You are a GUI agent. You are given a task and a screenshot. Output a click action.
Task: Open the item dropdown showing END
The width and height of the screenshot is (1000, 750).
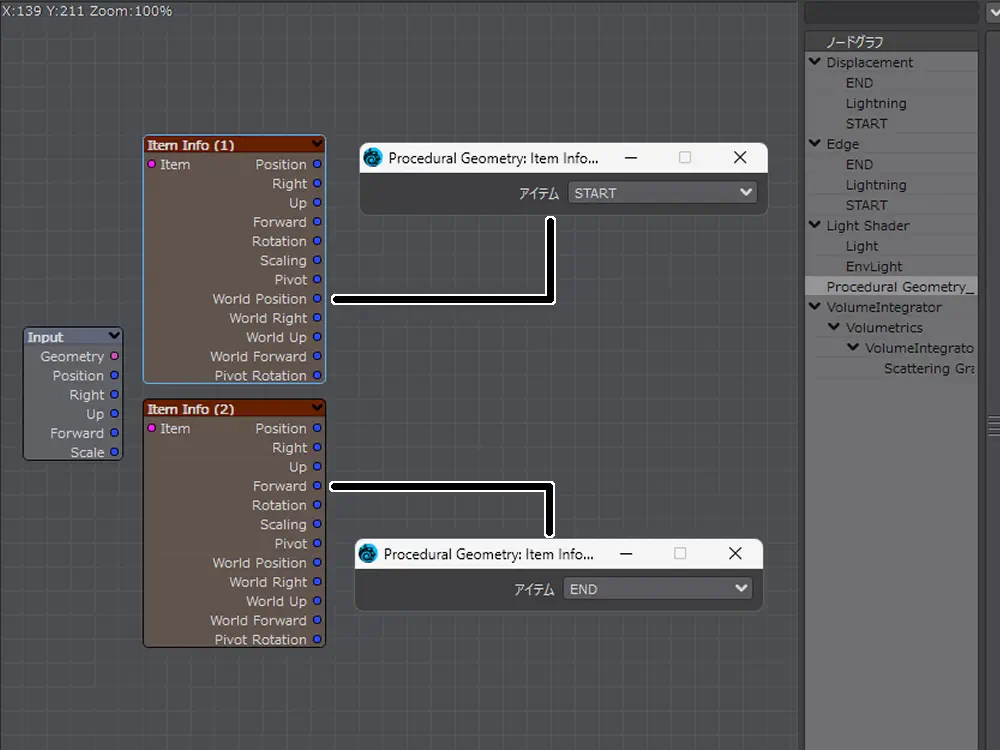(x=657, y=589)
